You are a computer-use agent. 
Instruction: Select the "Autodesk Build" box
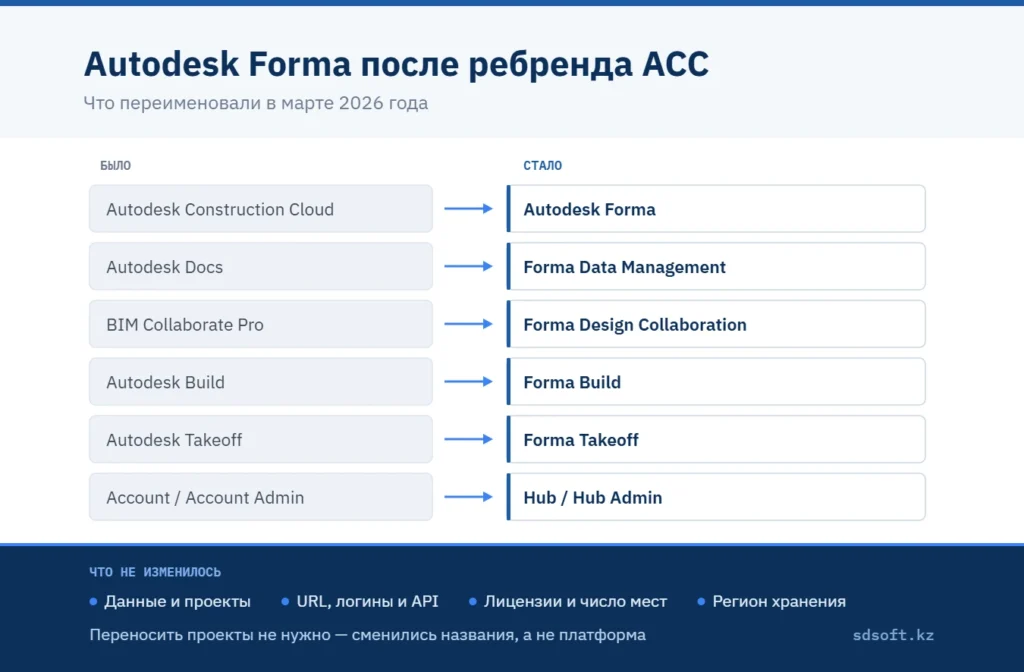261,382
